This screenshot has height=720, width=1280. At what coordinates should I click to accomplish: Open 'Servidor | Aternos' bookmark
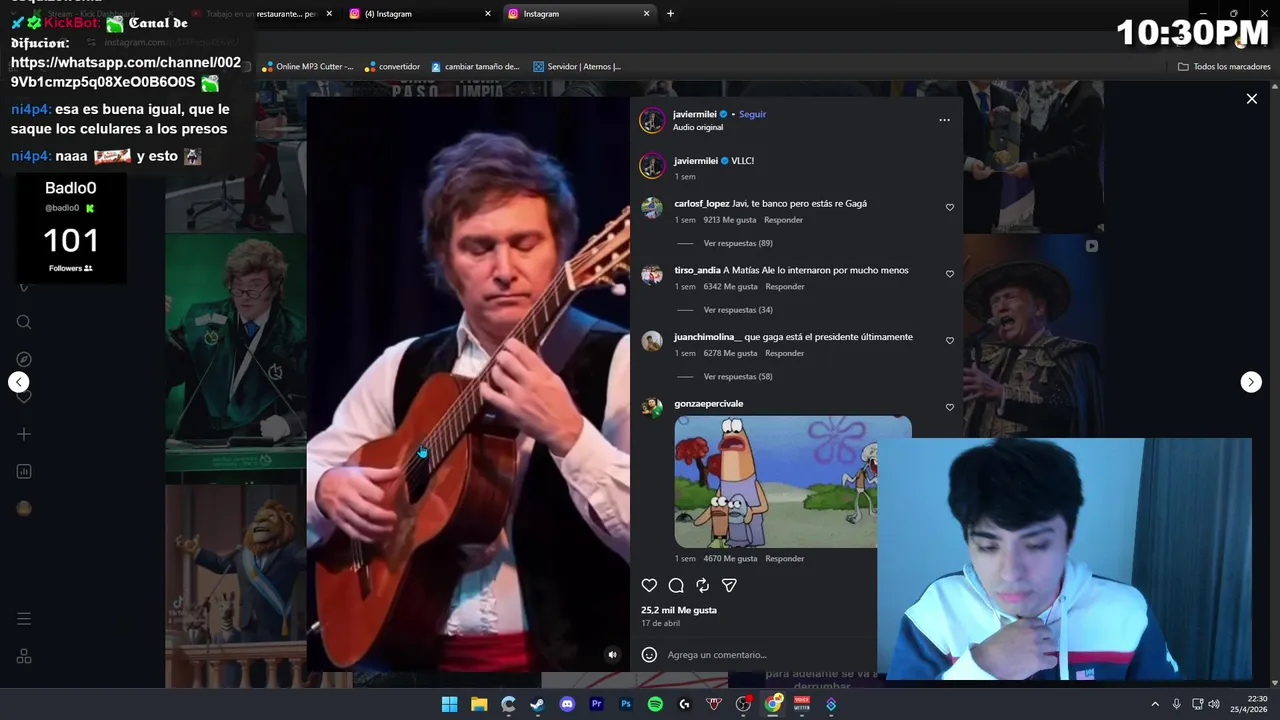point(577,67)
